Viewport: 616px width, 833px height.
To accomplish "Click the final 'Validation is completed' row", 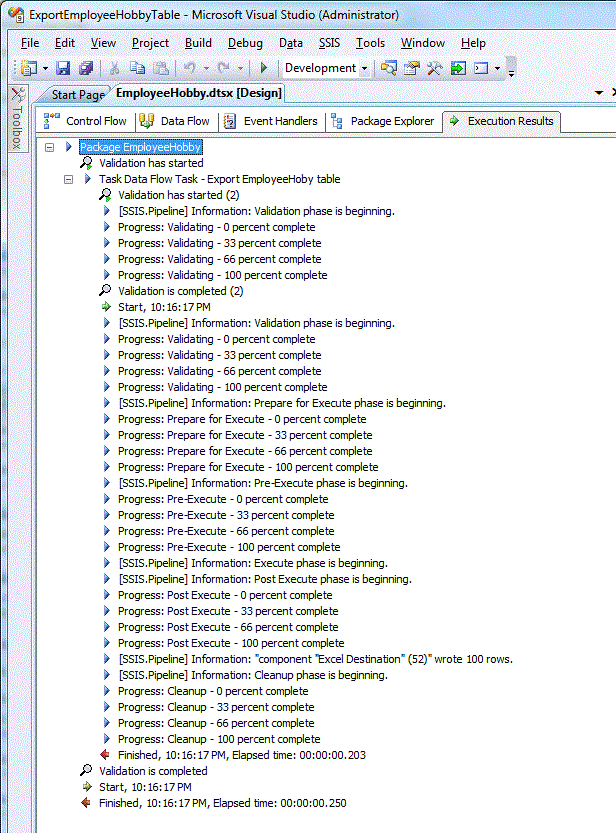I will pos(153,771).
